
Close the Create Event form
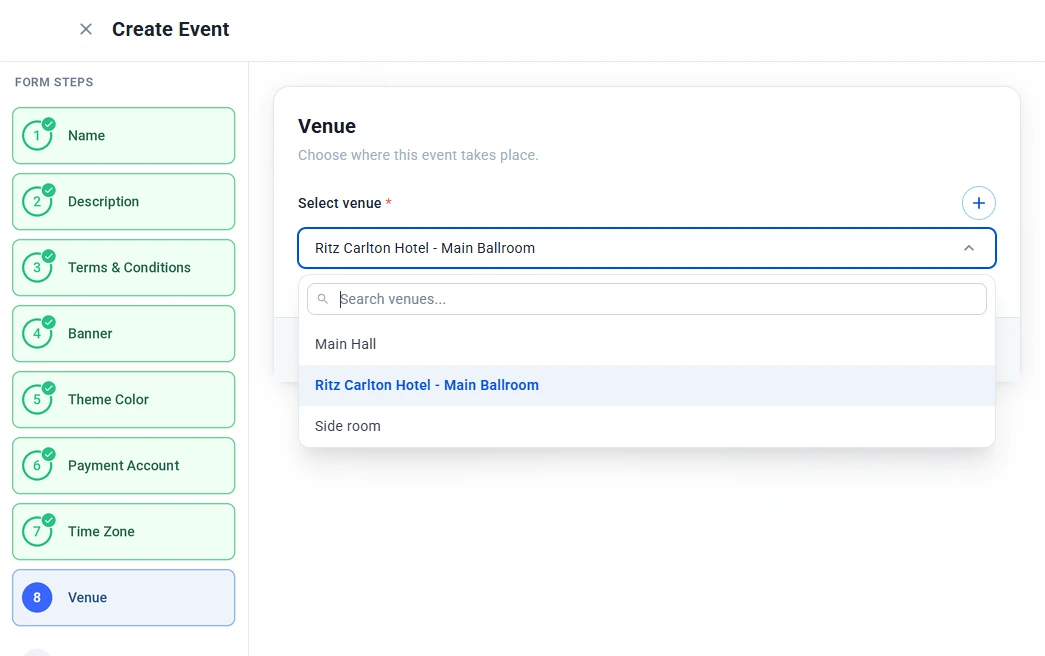86,29
